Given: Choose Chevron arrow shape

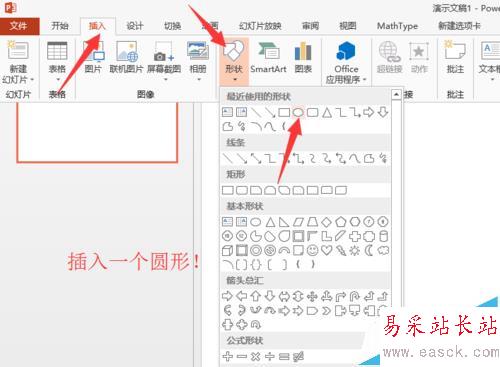Looking at the screenshot, I should (326, 311).
